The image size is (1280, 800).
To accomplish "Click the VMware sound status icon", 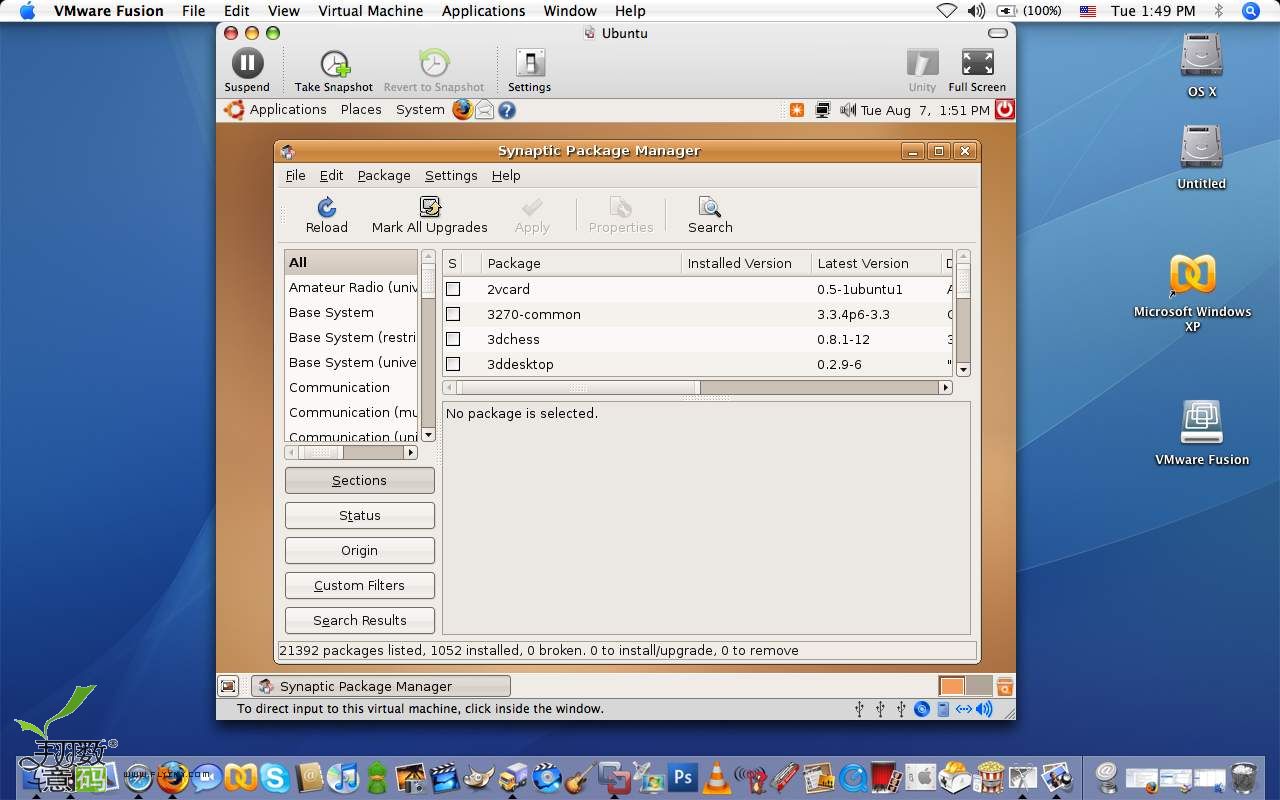I will (985, 709).
